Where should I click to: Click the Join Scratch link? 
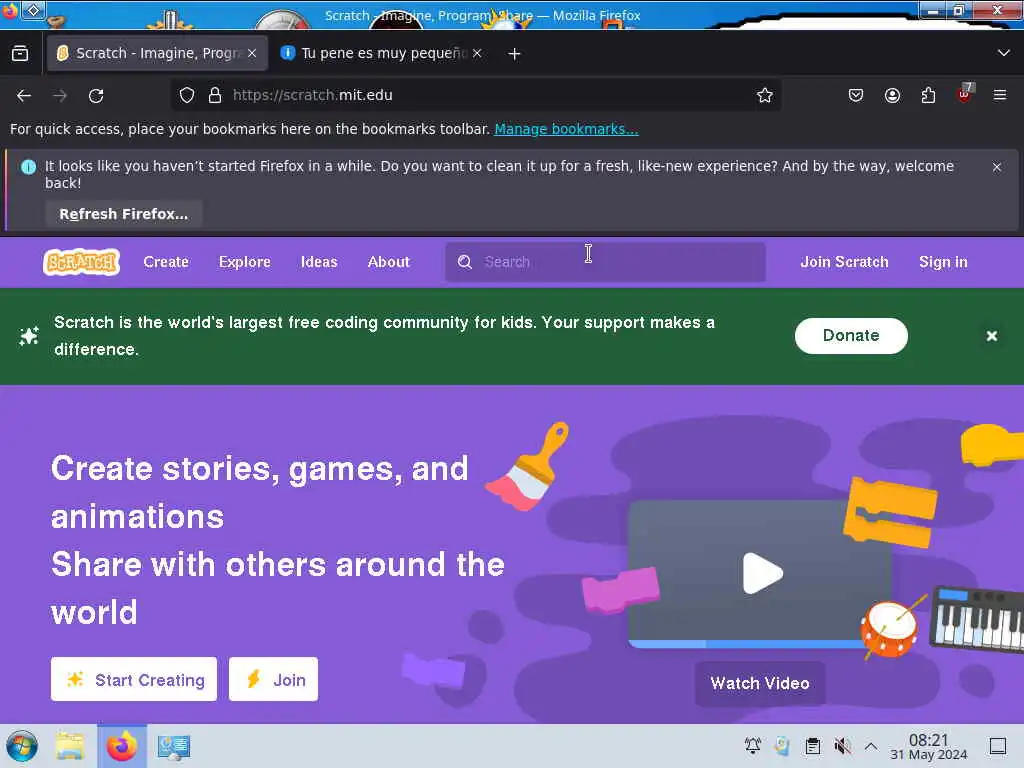tap(844, 262)
